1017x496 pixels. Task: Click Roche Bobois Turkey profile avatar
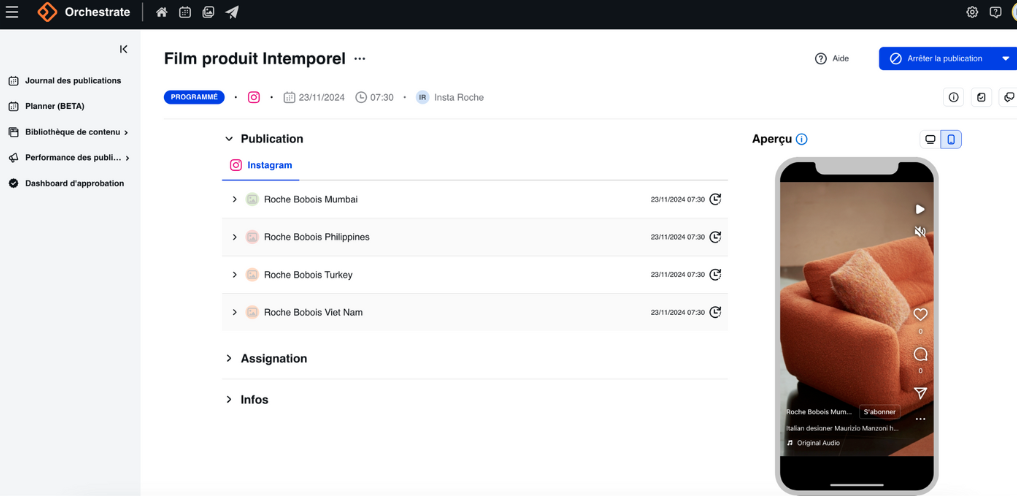point(252,275)
